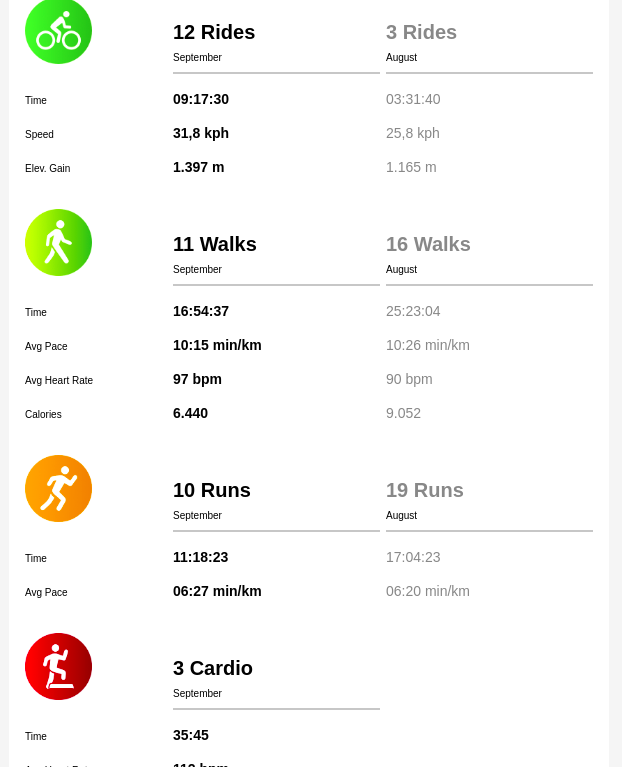The image size is (622, 767).
Task: View the 19 Runs August total
Action: pyautogui.click(x=425, y=490)
